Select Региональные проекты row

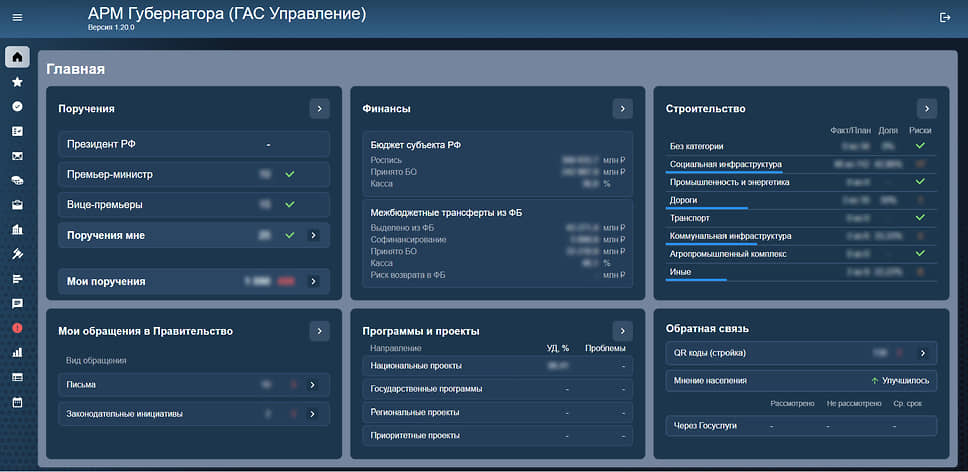(x=498, y=412)
